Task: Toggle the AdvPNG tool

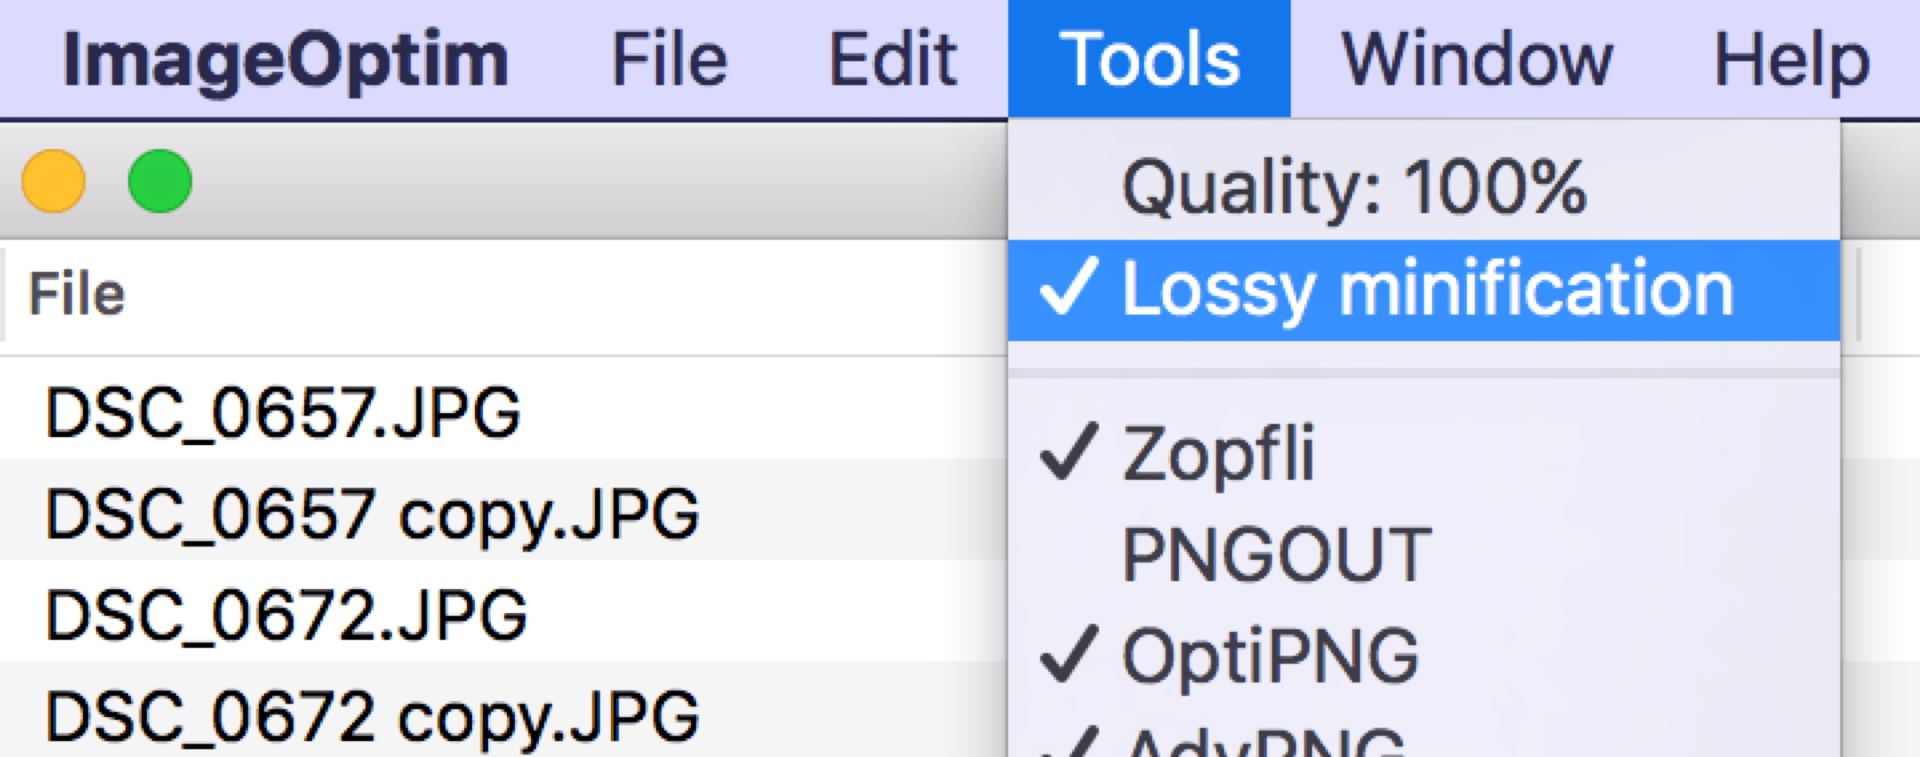Action: pyautogui.click(x=1266, y=742)
